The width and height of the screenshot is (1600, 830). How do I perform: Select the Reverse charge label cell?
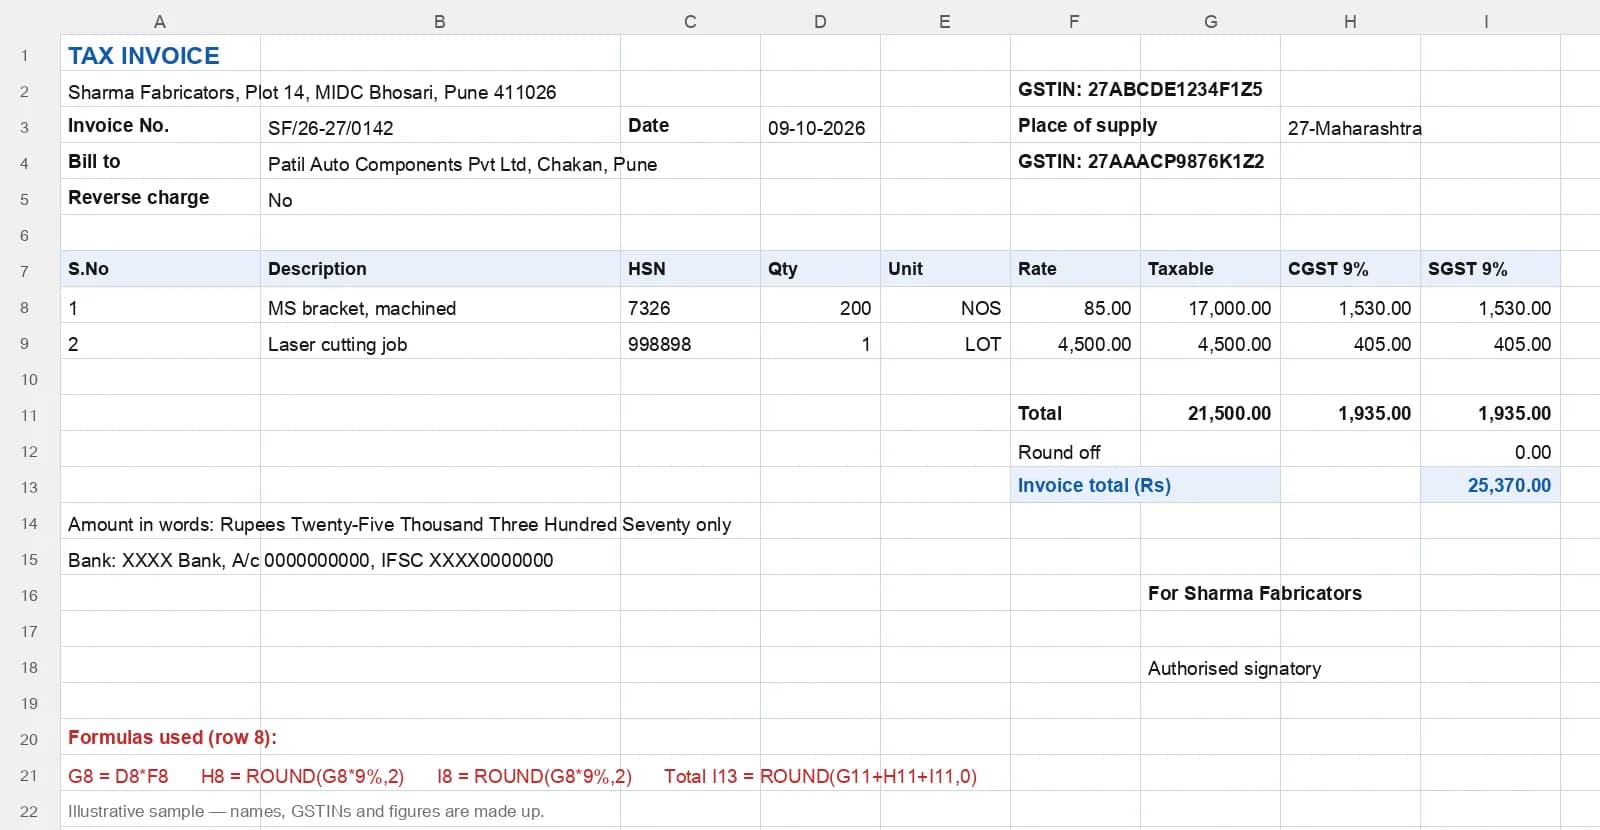(160, 197)
